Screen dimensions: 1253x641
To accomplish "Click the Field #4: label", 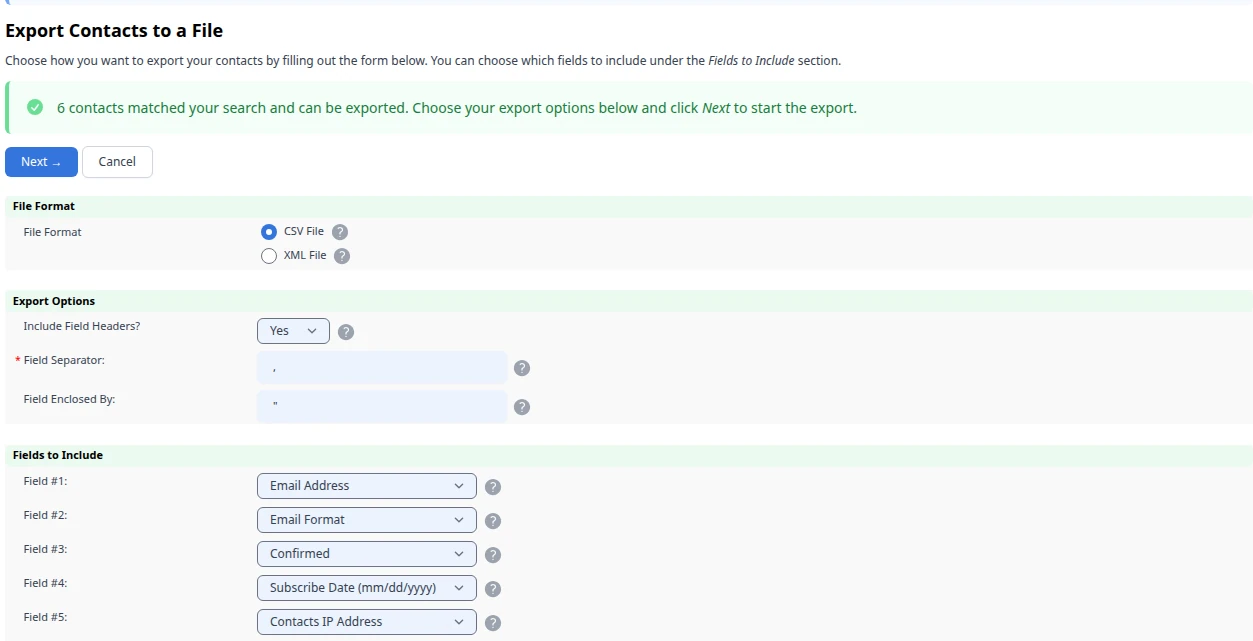I will (45, 583).
